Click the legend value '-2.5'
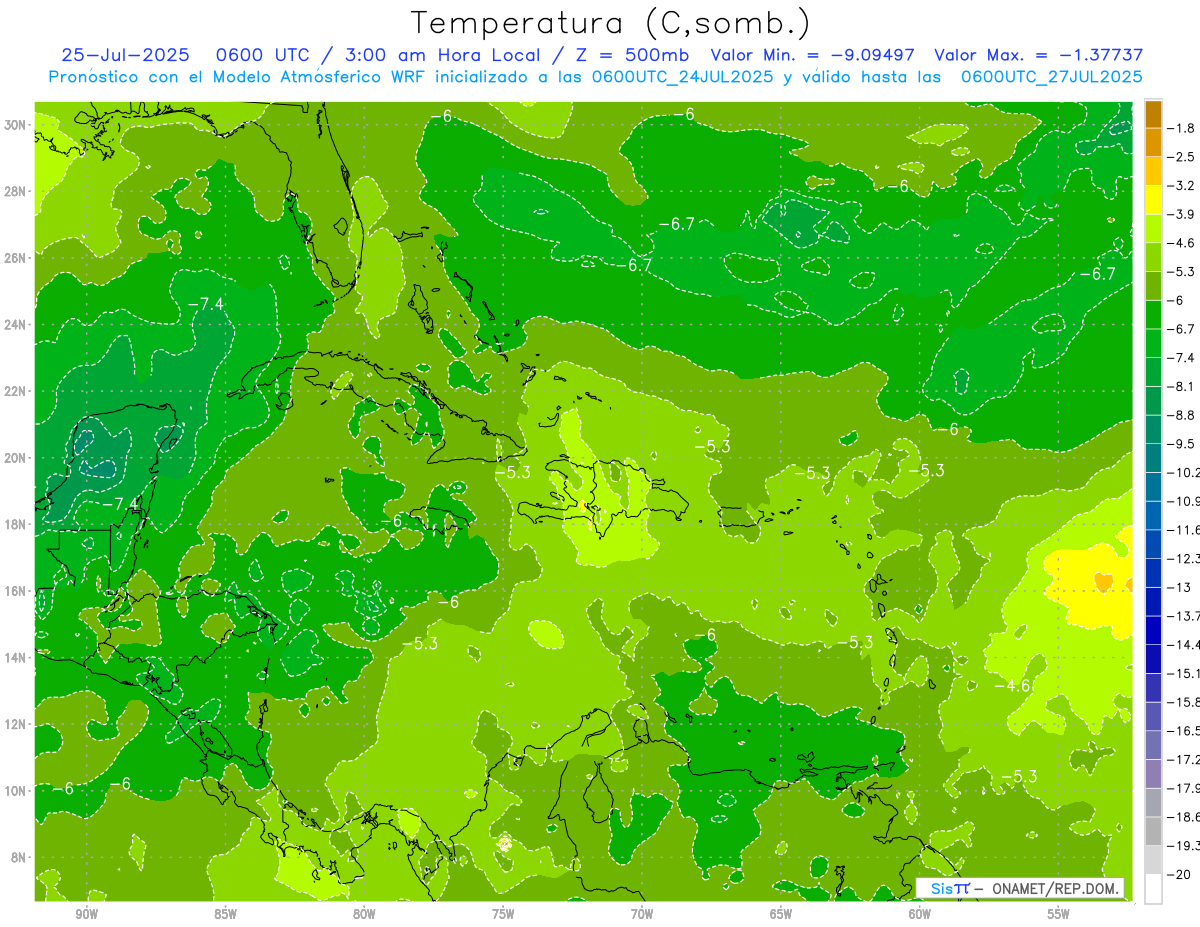1200x927 pixels. coord(1181,157)
